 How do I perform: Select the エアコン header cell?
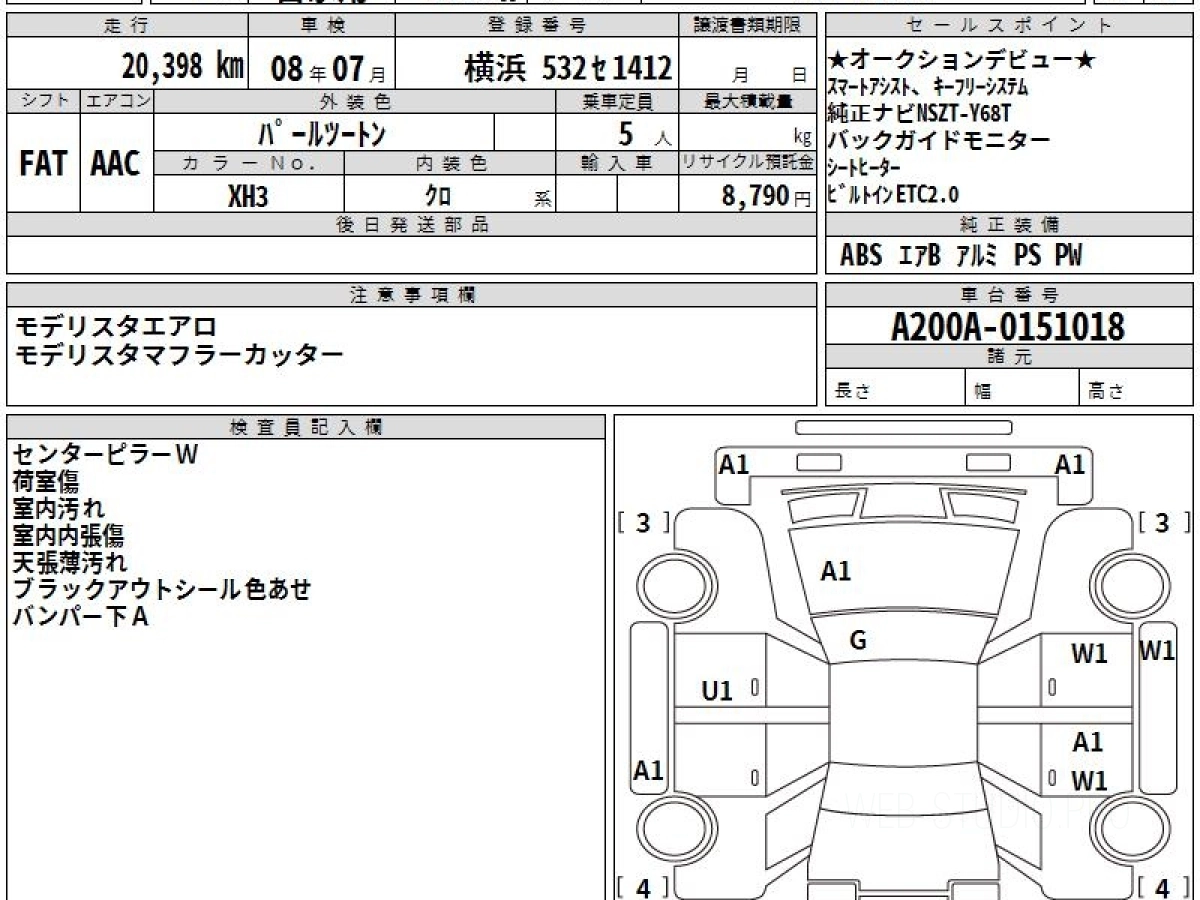pos(117,101)
